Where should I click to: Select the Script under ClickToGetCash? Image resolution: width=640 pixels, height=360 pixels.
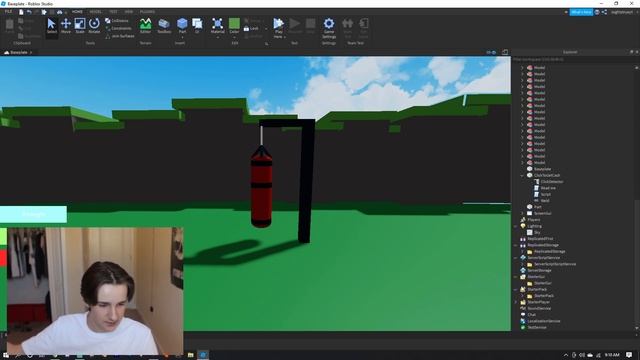click(545, 194)
